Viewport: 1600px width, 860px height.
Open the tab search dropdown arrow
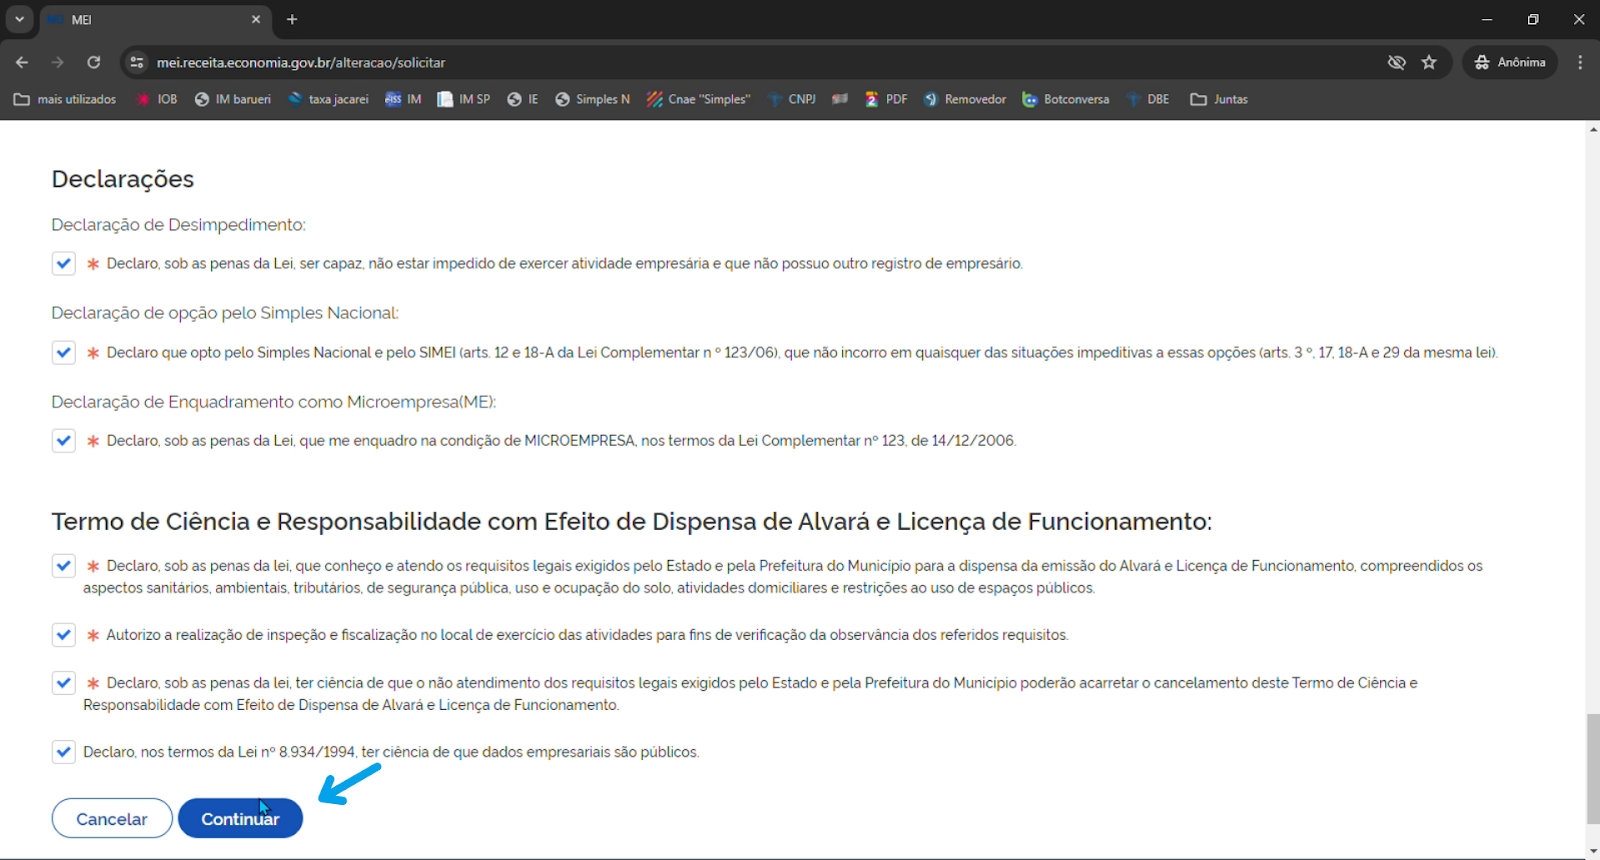point(19,19)
